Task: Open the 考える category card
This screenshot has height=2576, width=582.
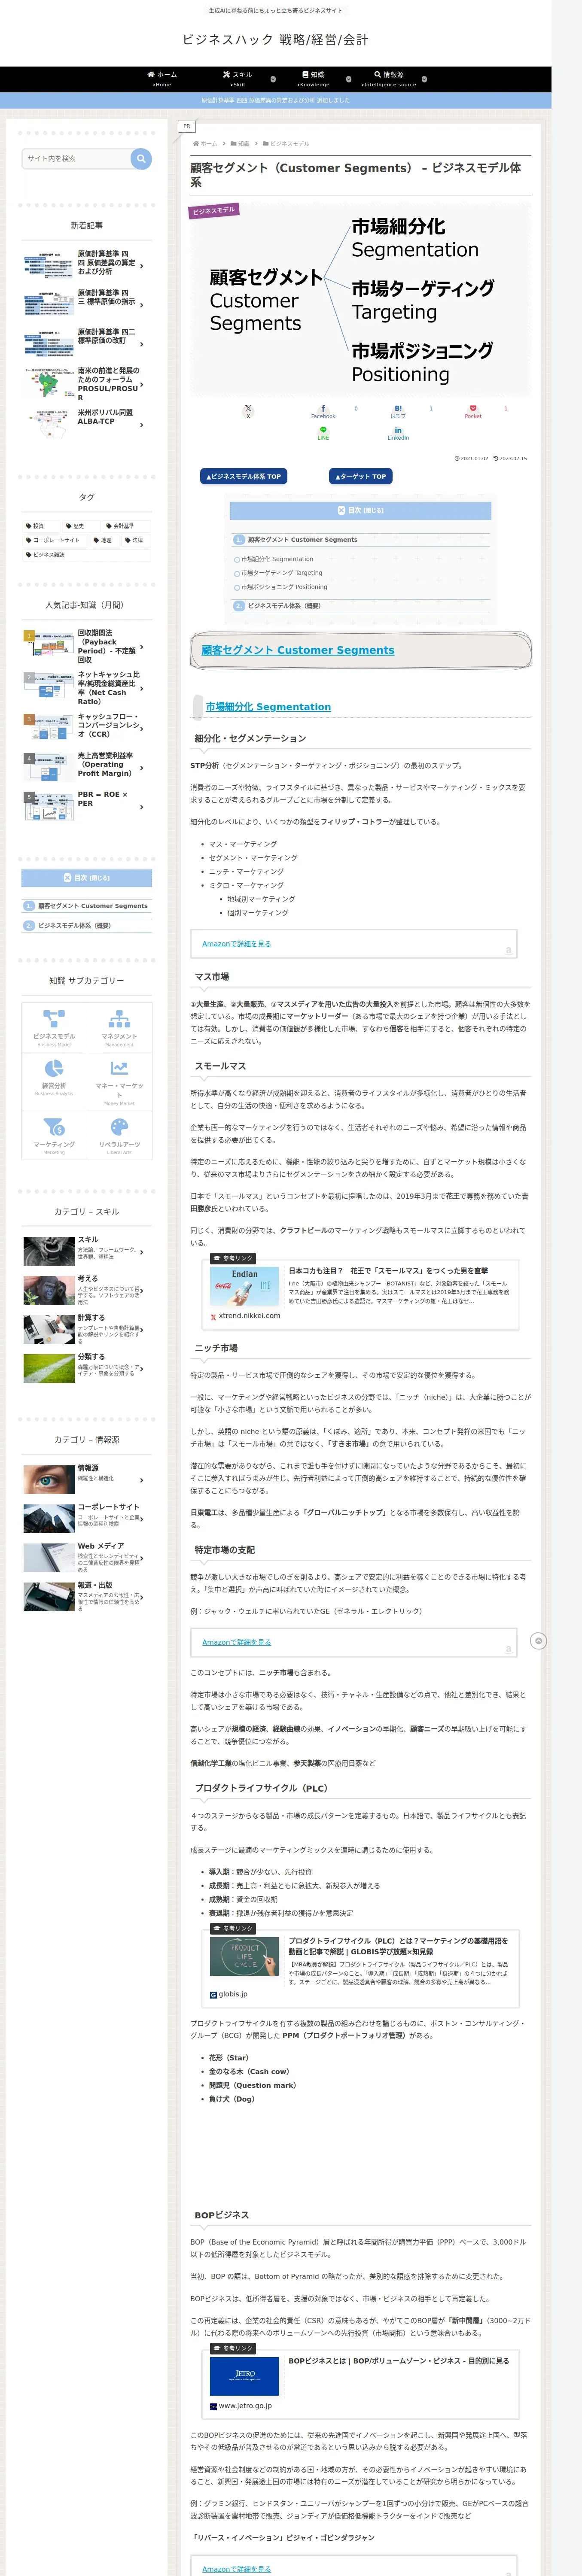Action: (x=87, y=1290)
